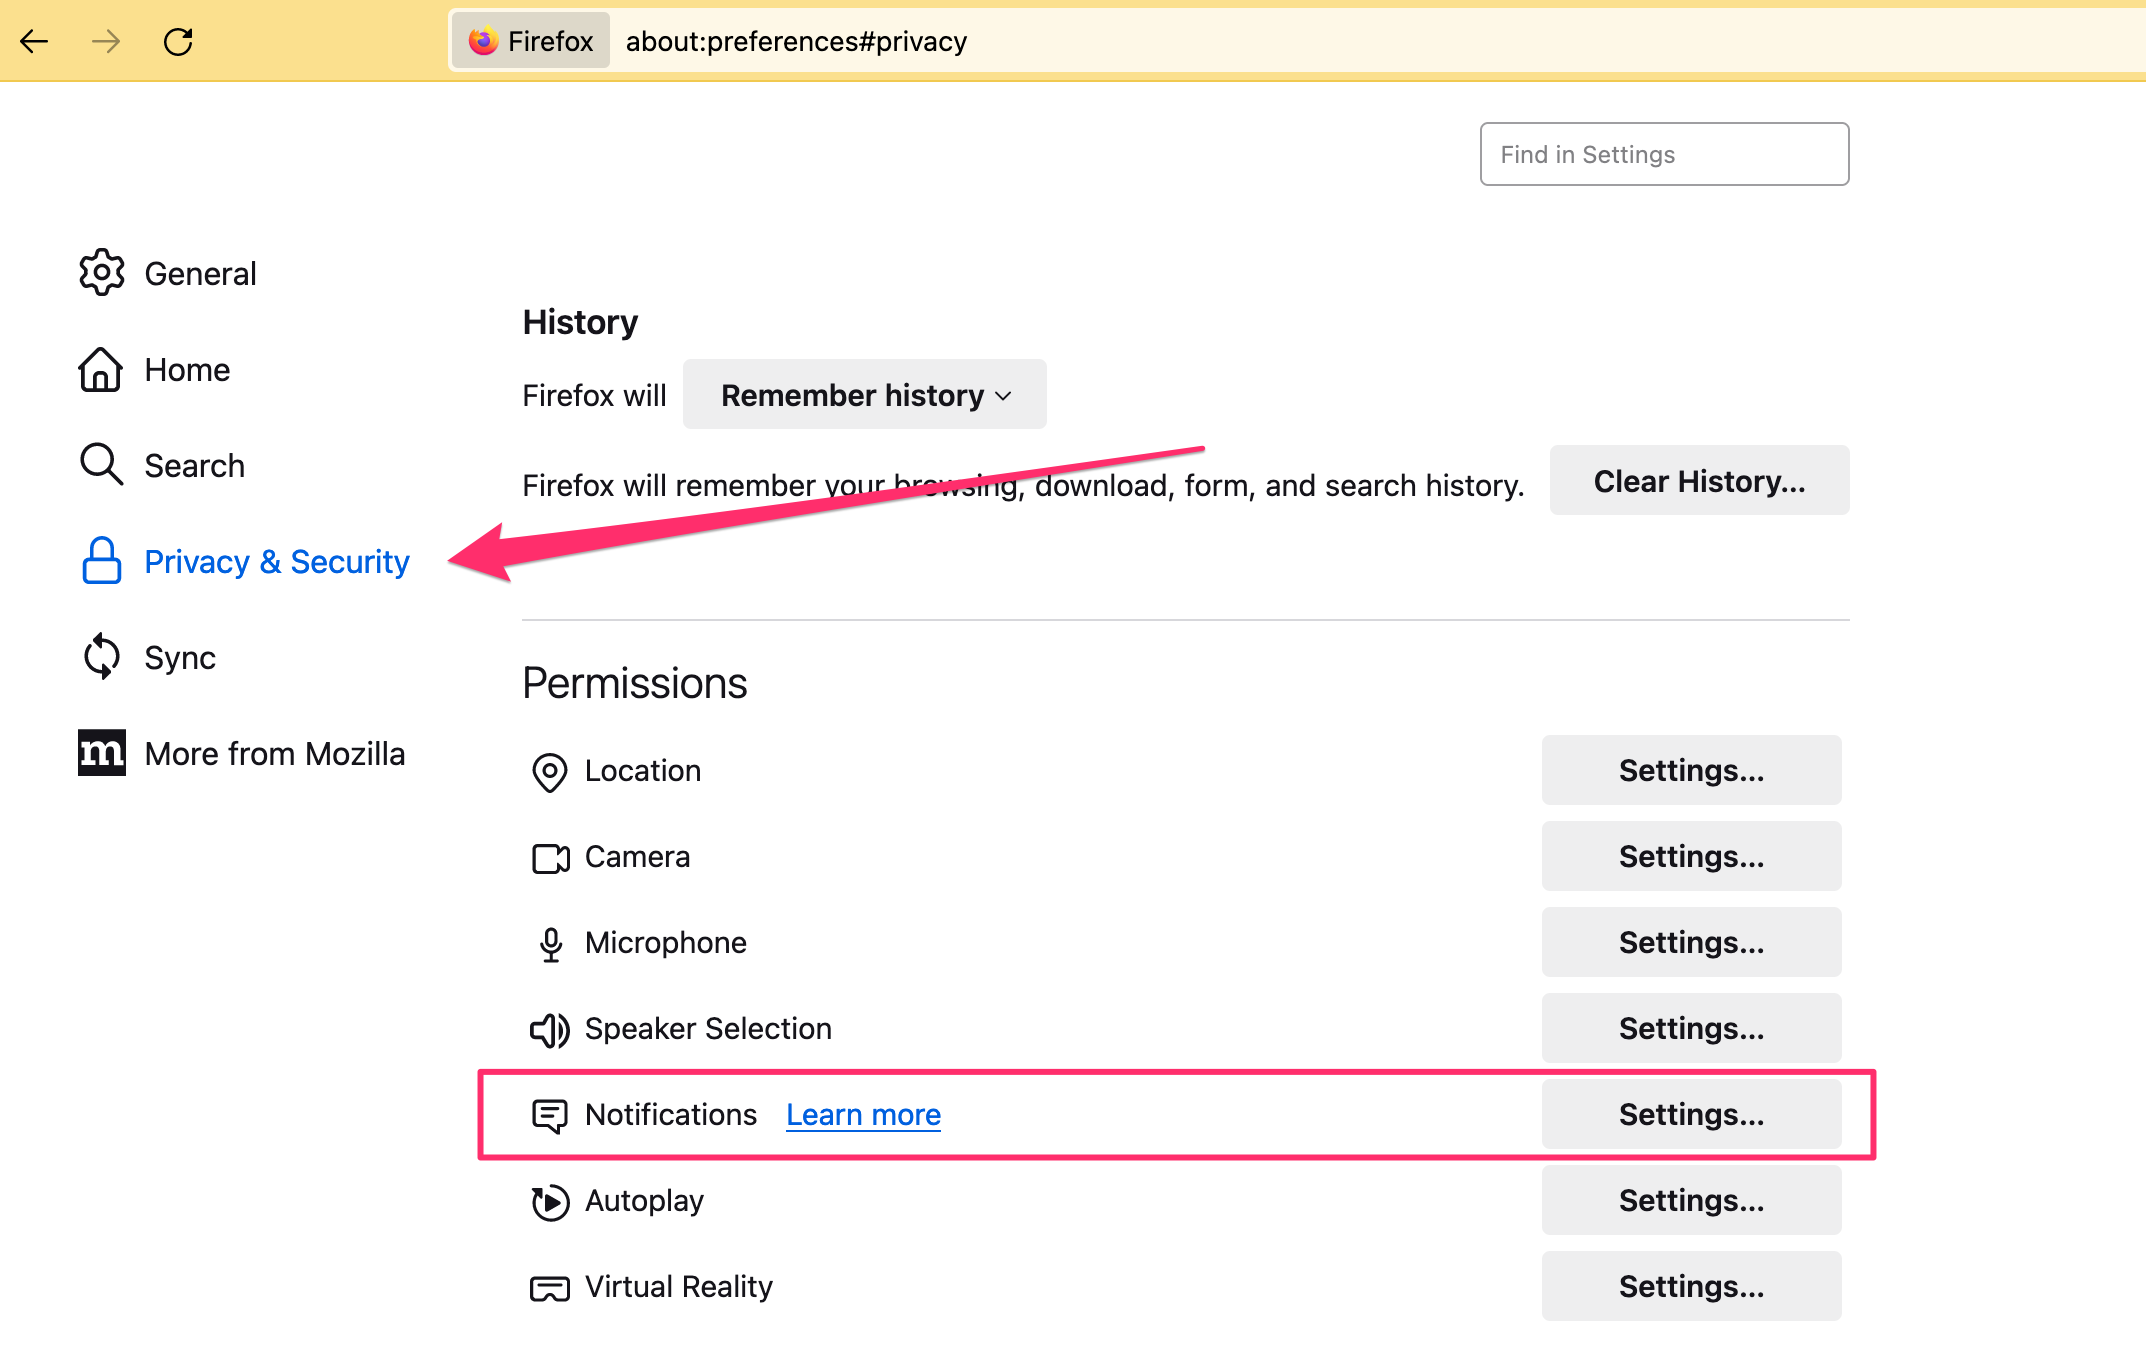The height and width of the screenshot is (1350, 2146).
Task: Click the Find in Settings input field
Action: tap(1662, 152)
